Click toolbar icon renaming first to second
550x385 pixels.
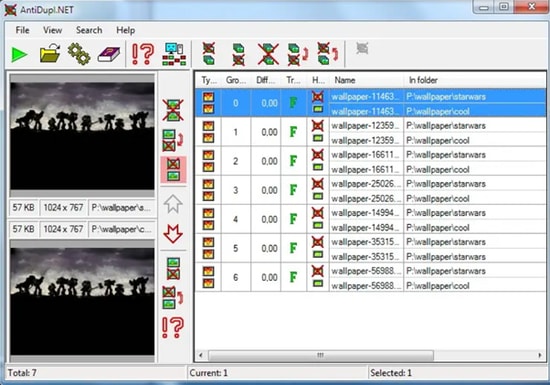pos(298,54)
